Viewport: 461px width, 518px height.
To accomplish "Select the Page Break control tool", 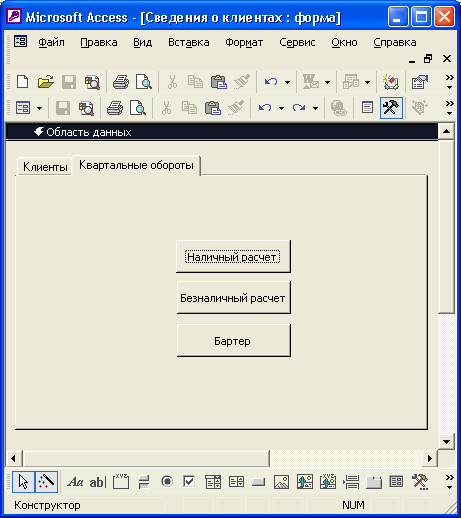I will pyautogui.click(x=351, y=482).
